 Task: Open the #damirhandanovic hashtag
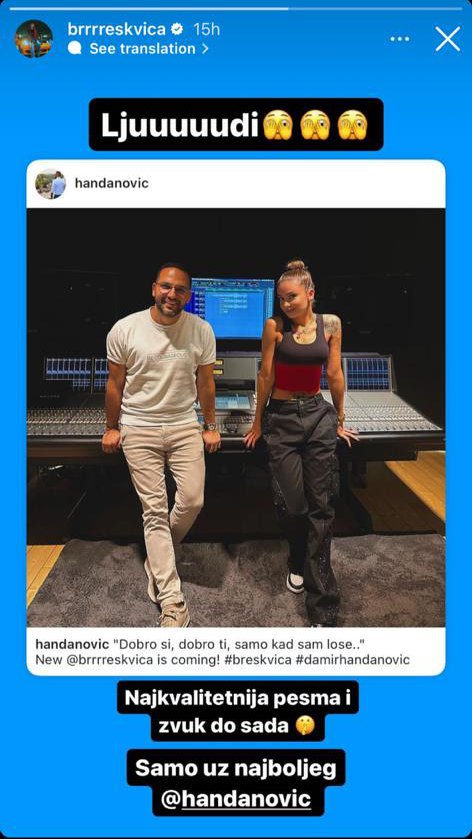352,660
